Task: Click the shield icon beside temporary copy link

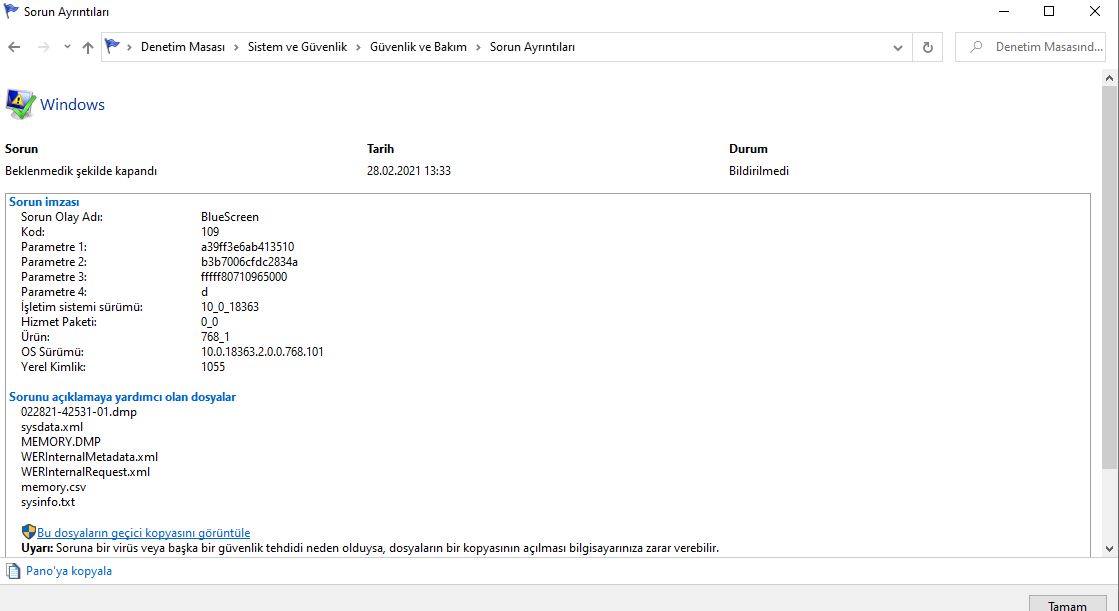Action: pyautogui.click(x=29, y=532)
